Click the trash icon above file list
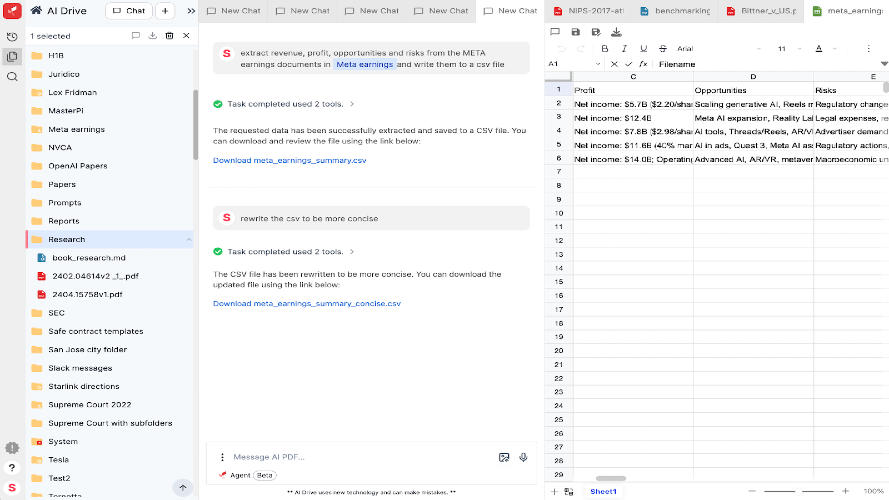This screenshot has height=500, width=889. [x=169, y=36]
